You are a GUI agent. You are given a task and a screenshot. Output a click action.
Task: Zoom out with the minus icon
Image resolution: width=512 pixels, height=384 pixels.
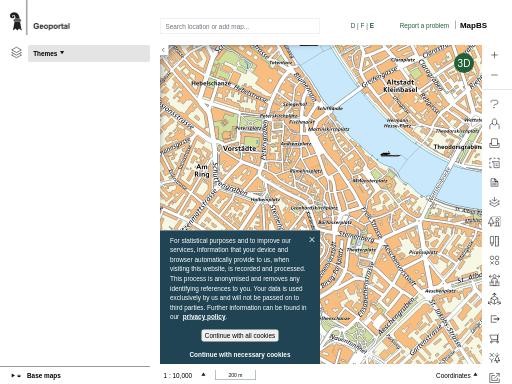494,75
